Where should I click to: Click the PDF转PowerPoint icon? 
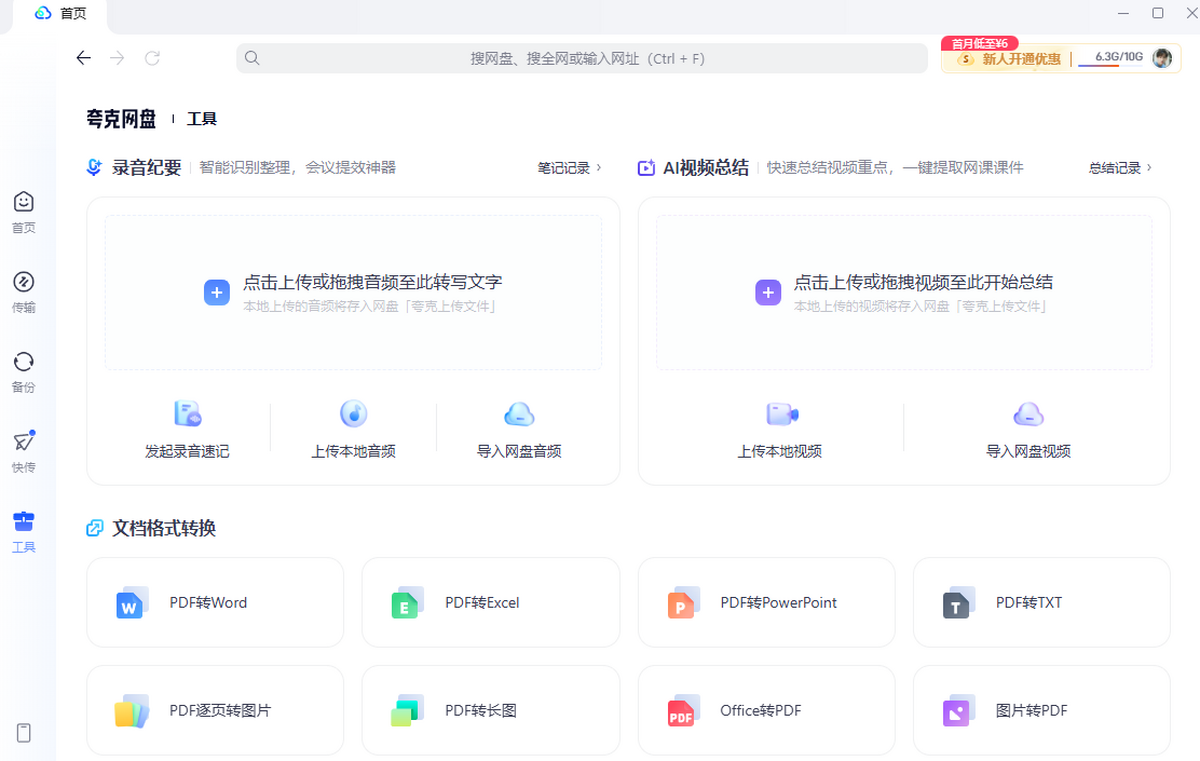click(683, 602)
